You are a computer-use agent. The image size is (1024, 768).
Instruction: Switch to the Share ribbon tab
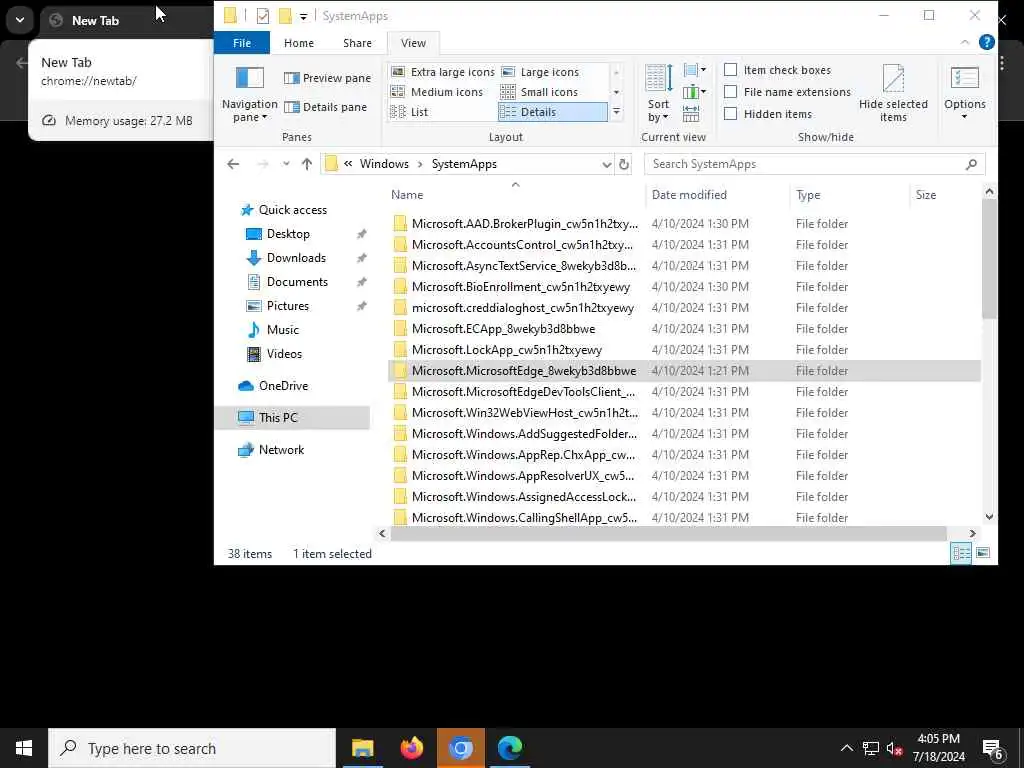(x=357, y=42)
